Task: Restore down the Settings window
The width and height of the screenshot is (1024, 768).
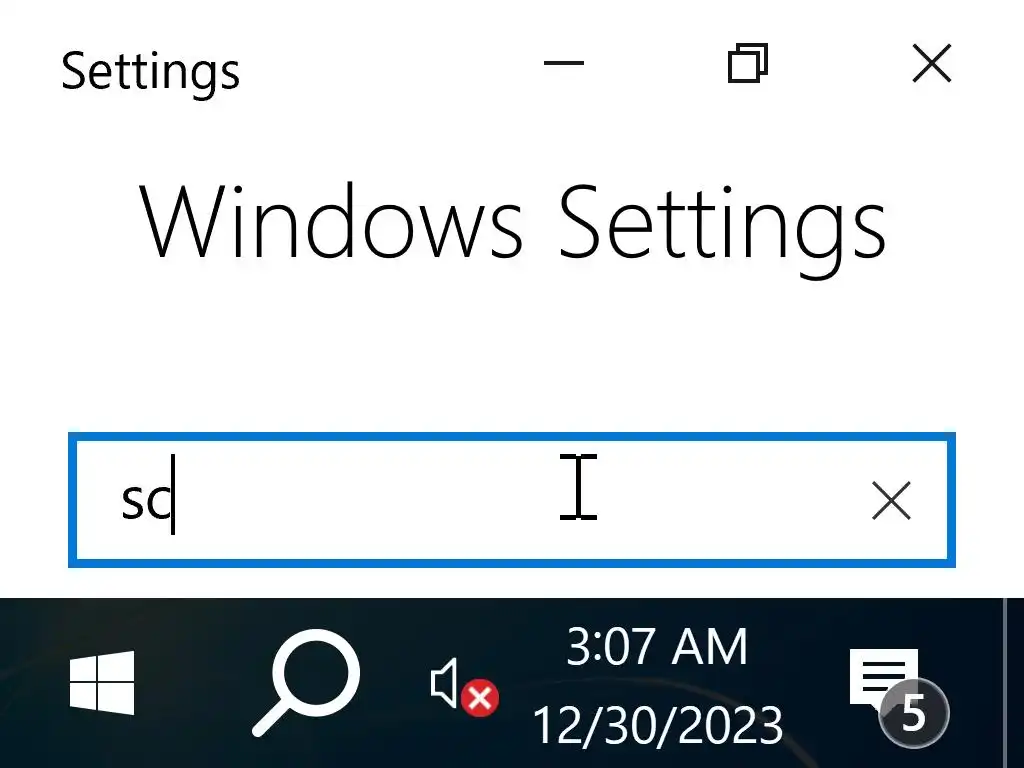Action: point(747,65)
